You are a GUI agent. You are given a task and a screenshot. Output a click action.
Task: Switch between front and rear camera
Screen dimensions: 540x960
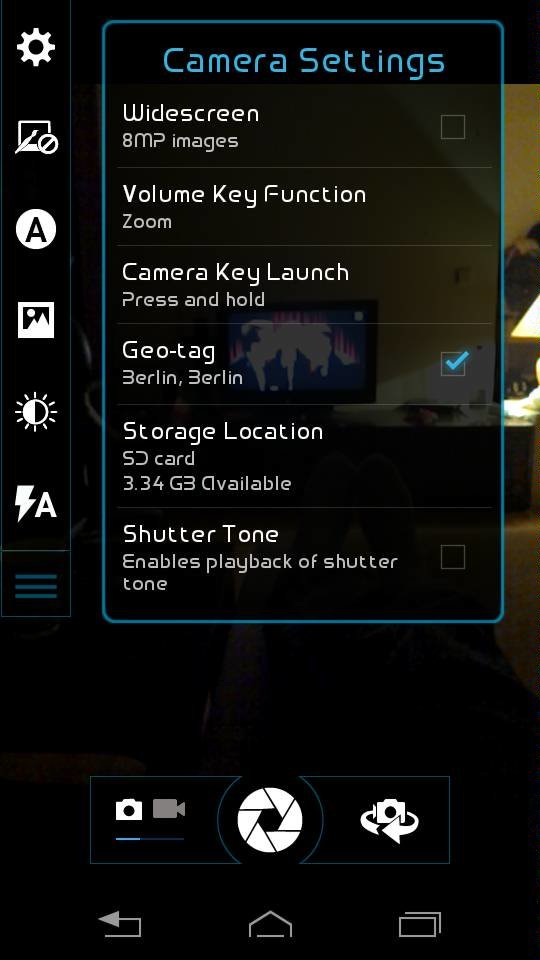(389, 820)
